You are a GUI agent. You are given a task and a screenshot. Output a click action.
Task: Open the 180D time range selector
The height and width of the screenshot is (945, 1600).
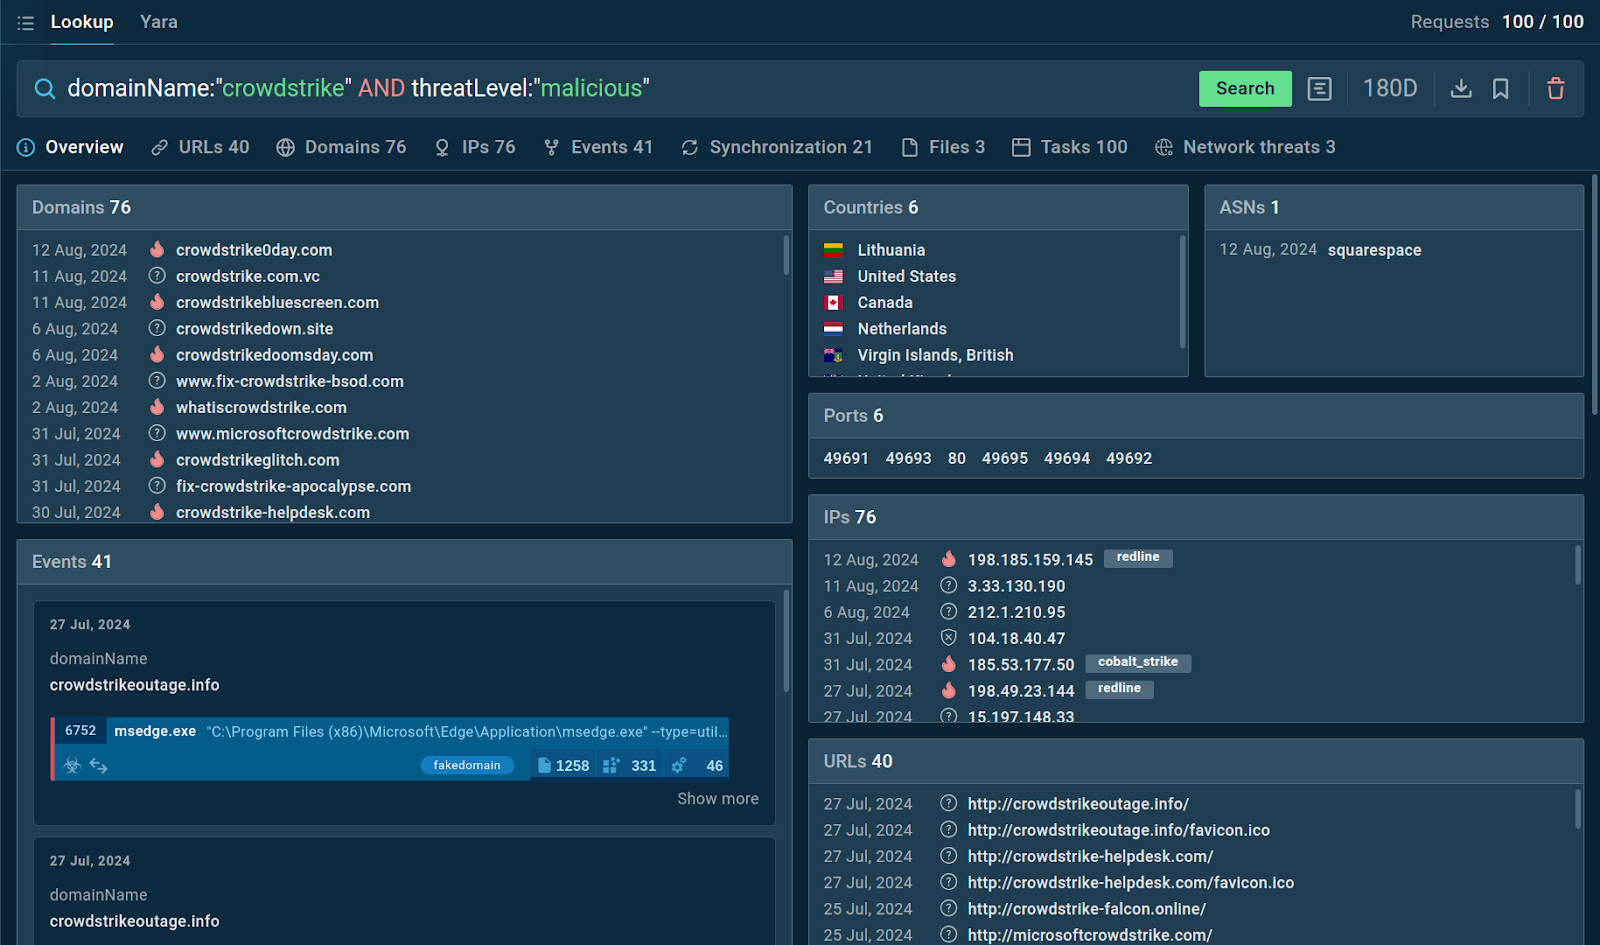tap(1389, 89)
